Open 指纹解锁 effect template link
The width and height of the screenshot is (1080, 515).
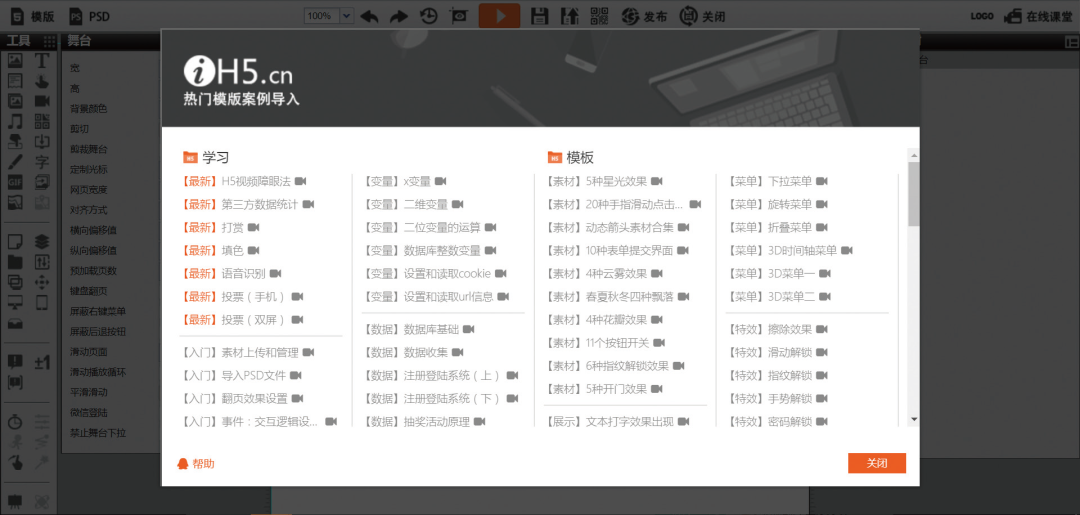tap(790, 375)
